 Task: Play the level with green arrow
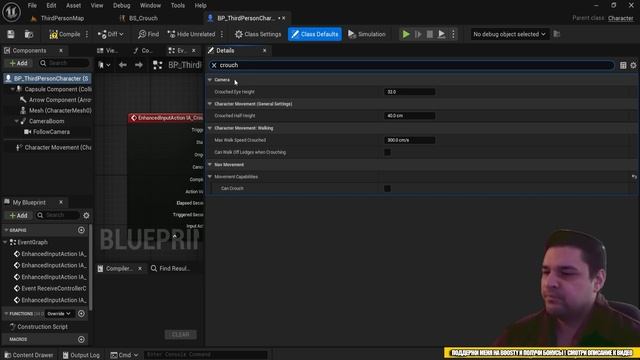(x=406, y=34)
